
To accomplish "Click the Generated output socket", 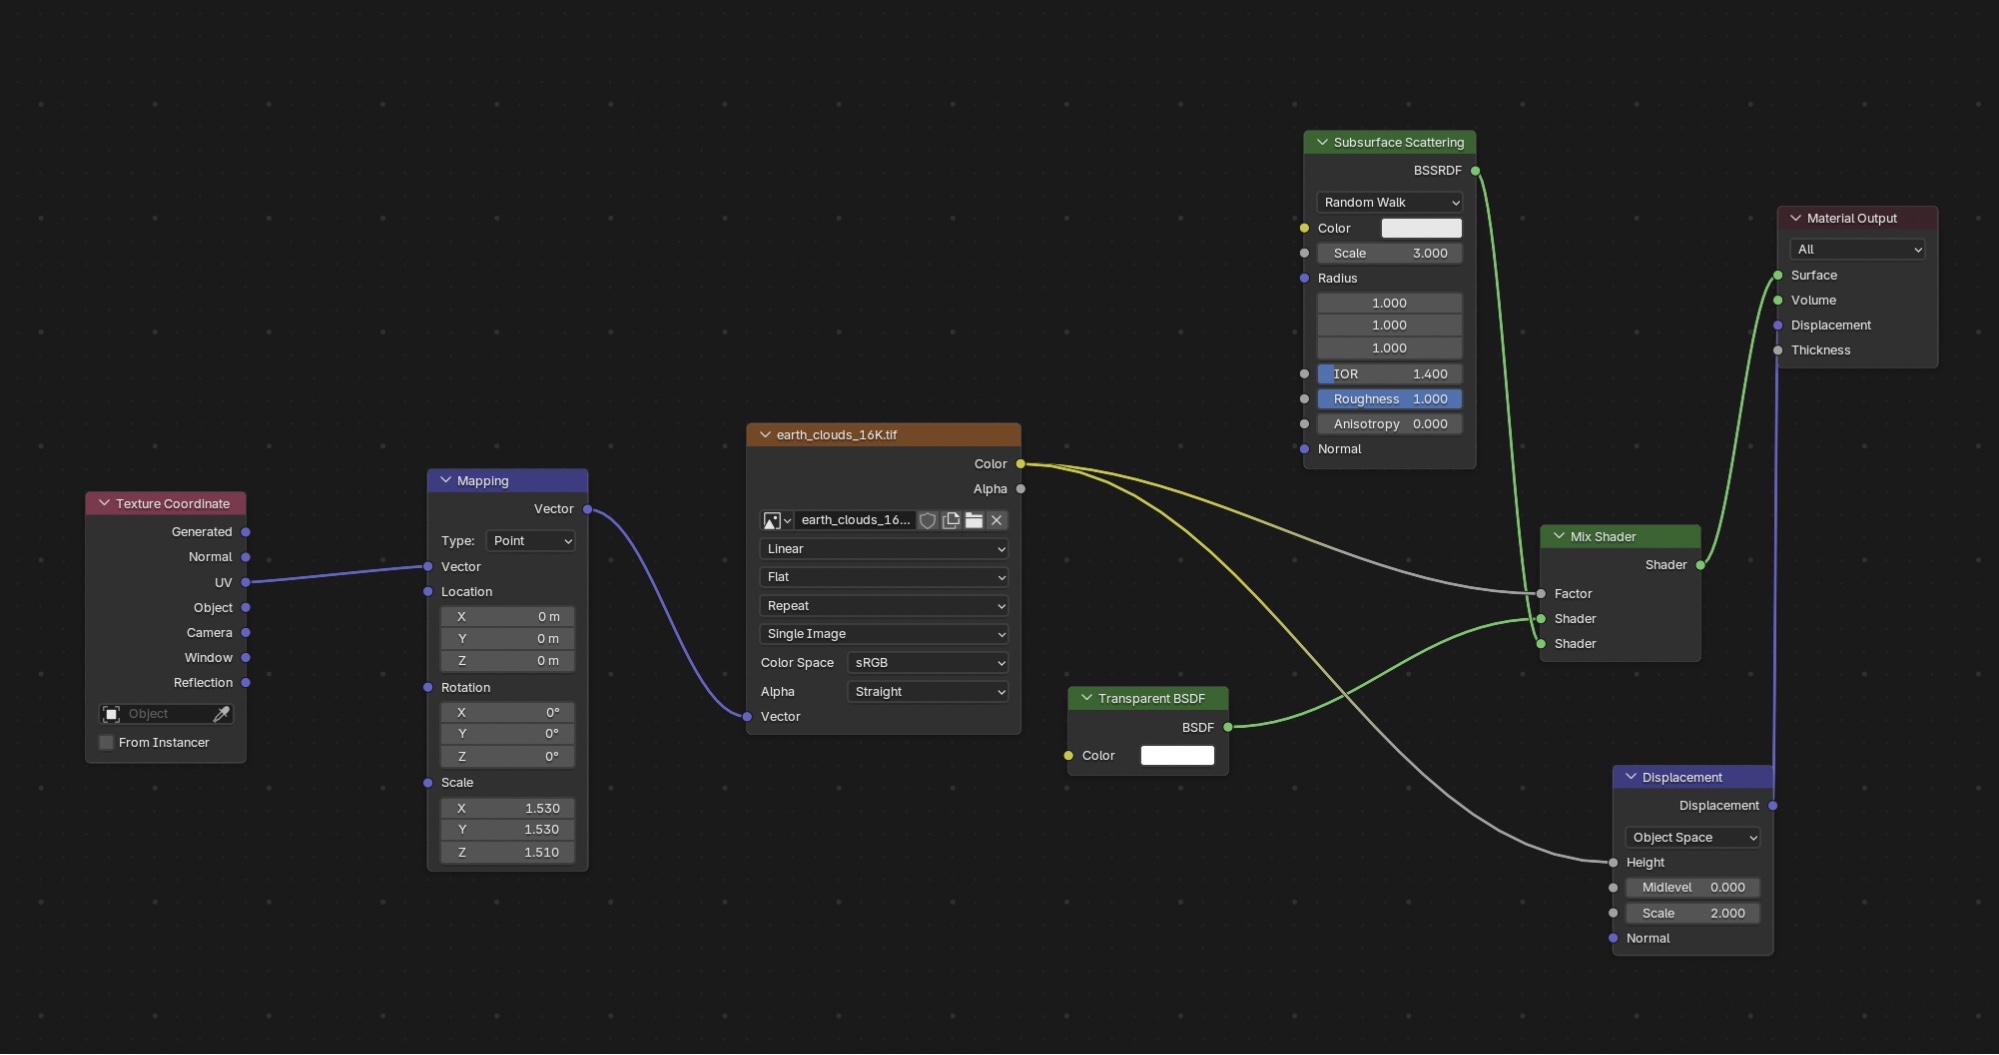I will pyautogui.click(x=246, y=532).
